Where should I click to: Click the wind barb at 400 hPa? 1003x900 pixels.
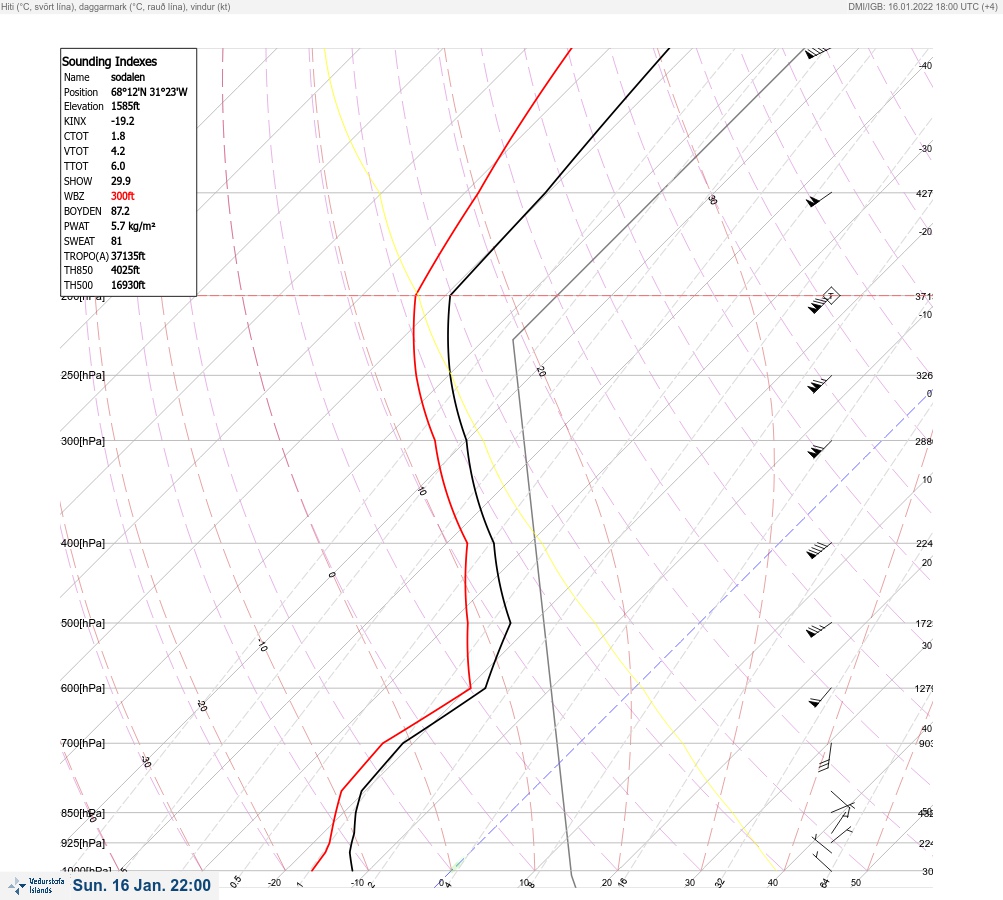pyautogui.click(x=819, y=550)
